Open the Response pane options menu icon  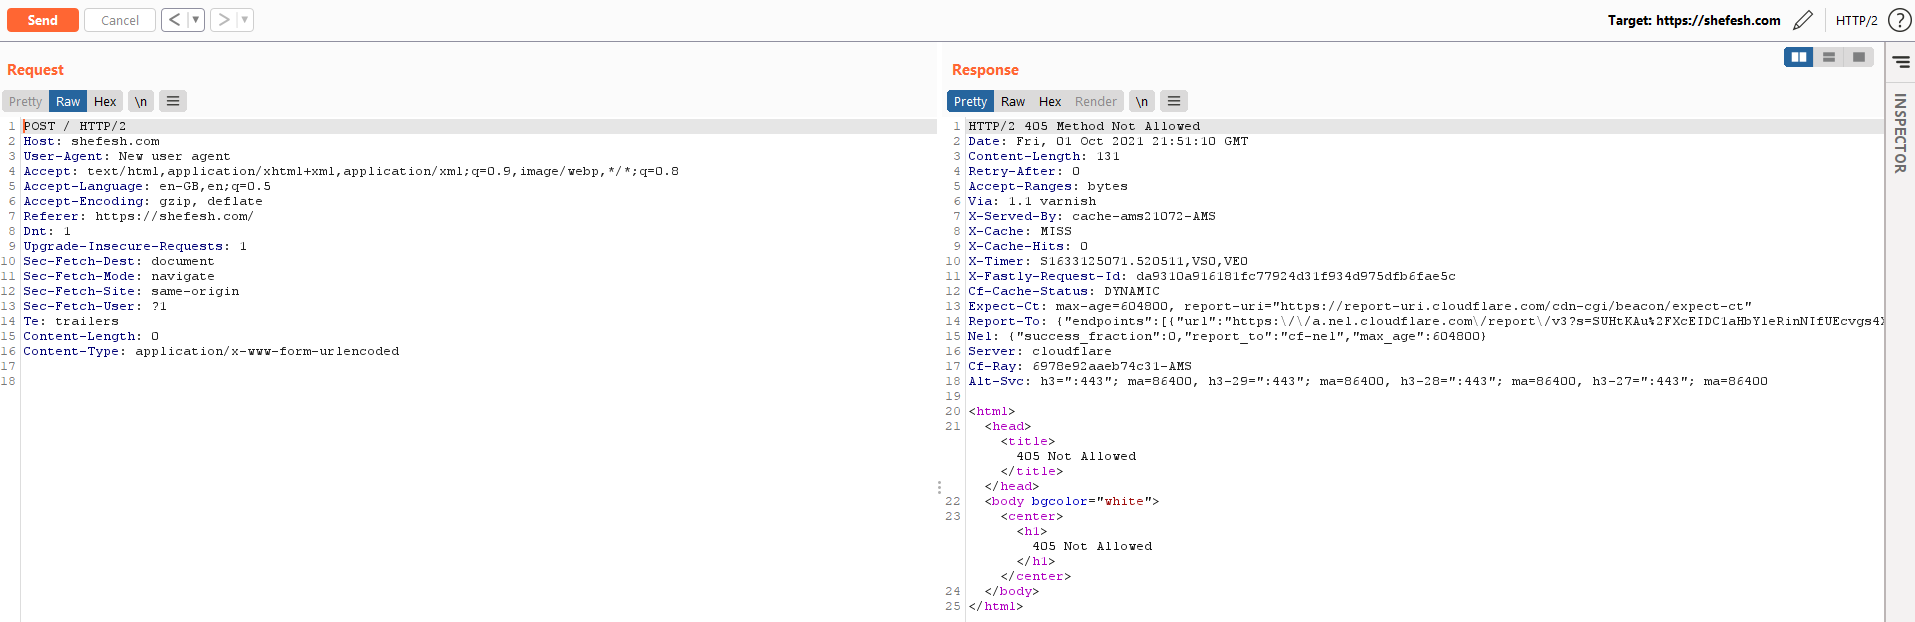pos(1174,101)
